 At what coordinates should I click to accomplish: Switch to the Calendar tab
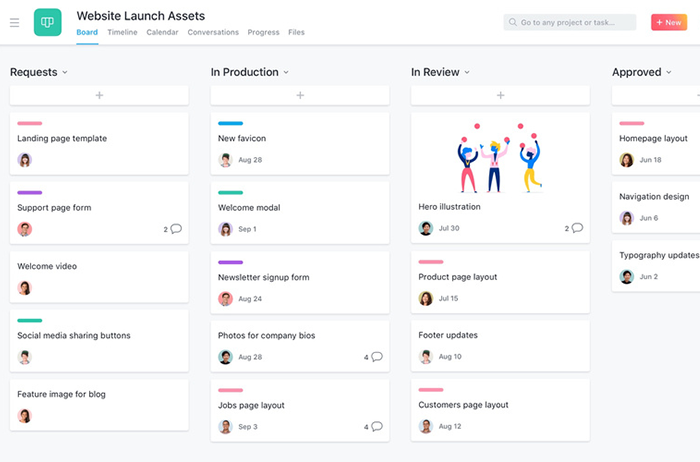pyautogui.click(x=162, y=32)
